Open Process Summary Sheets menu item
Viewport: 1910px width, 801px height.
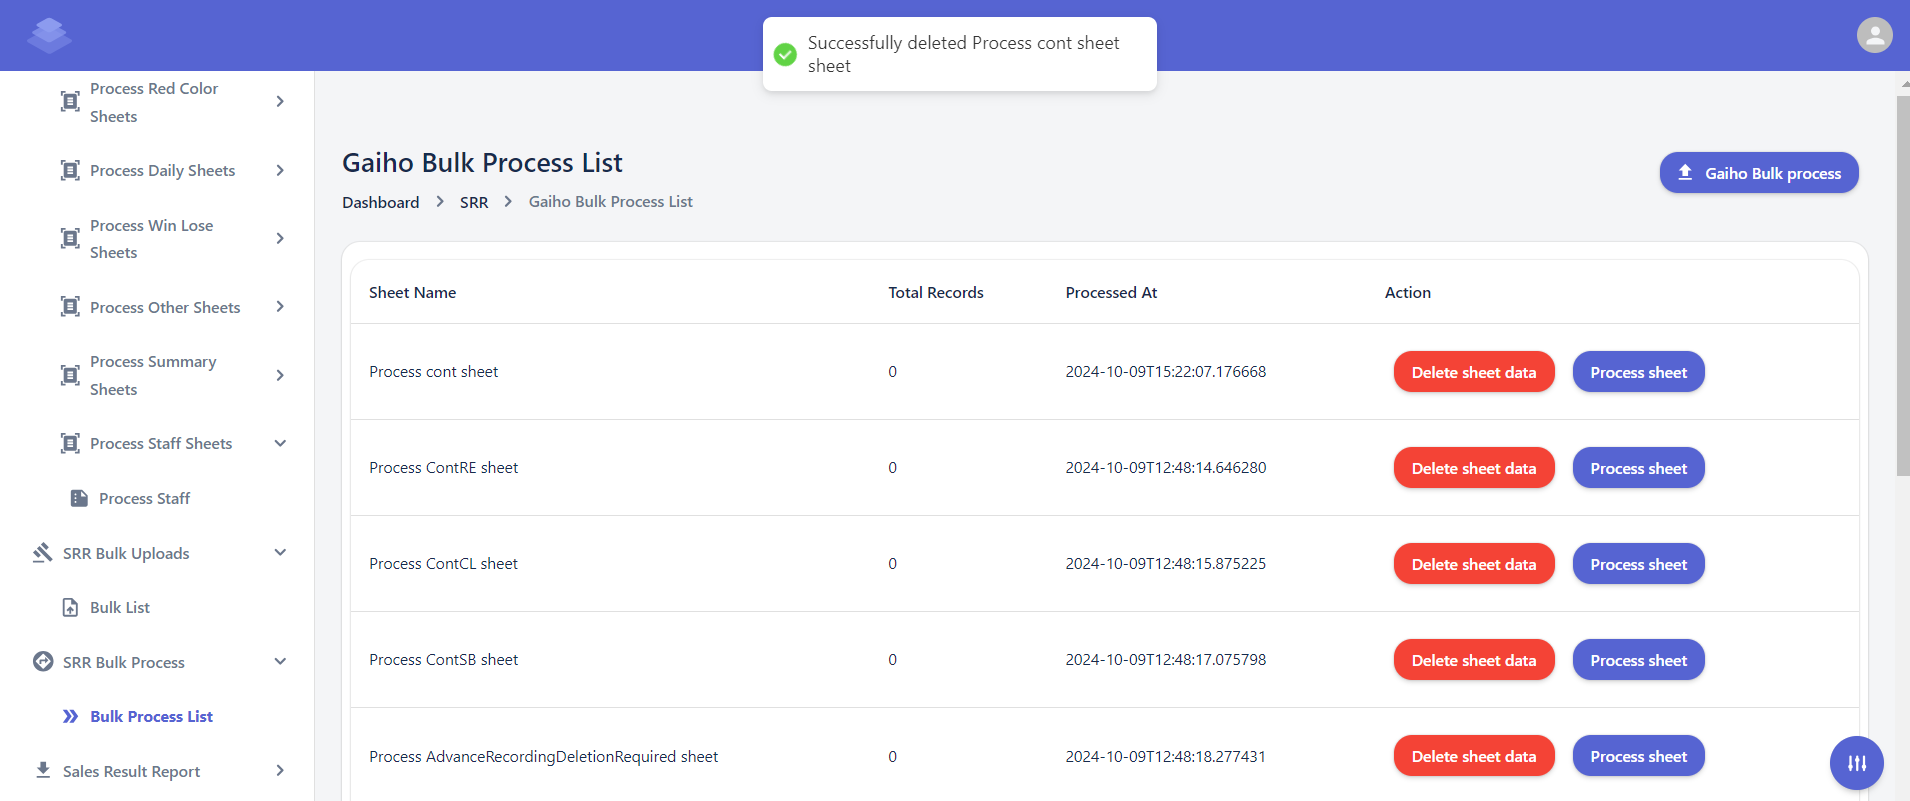pos(153,375)
